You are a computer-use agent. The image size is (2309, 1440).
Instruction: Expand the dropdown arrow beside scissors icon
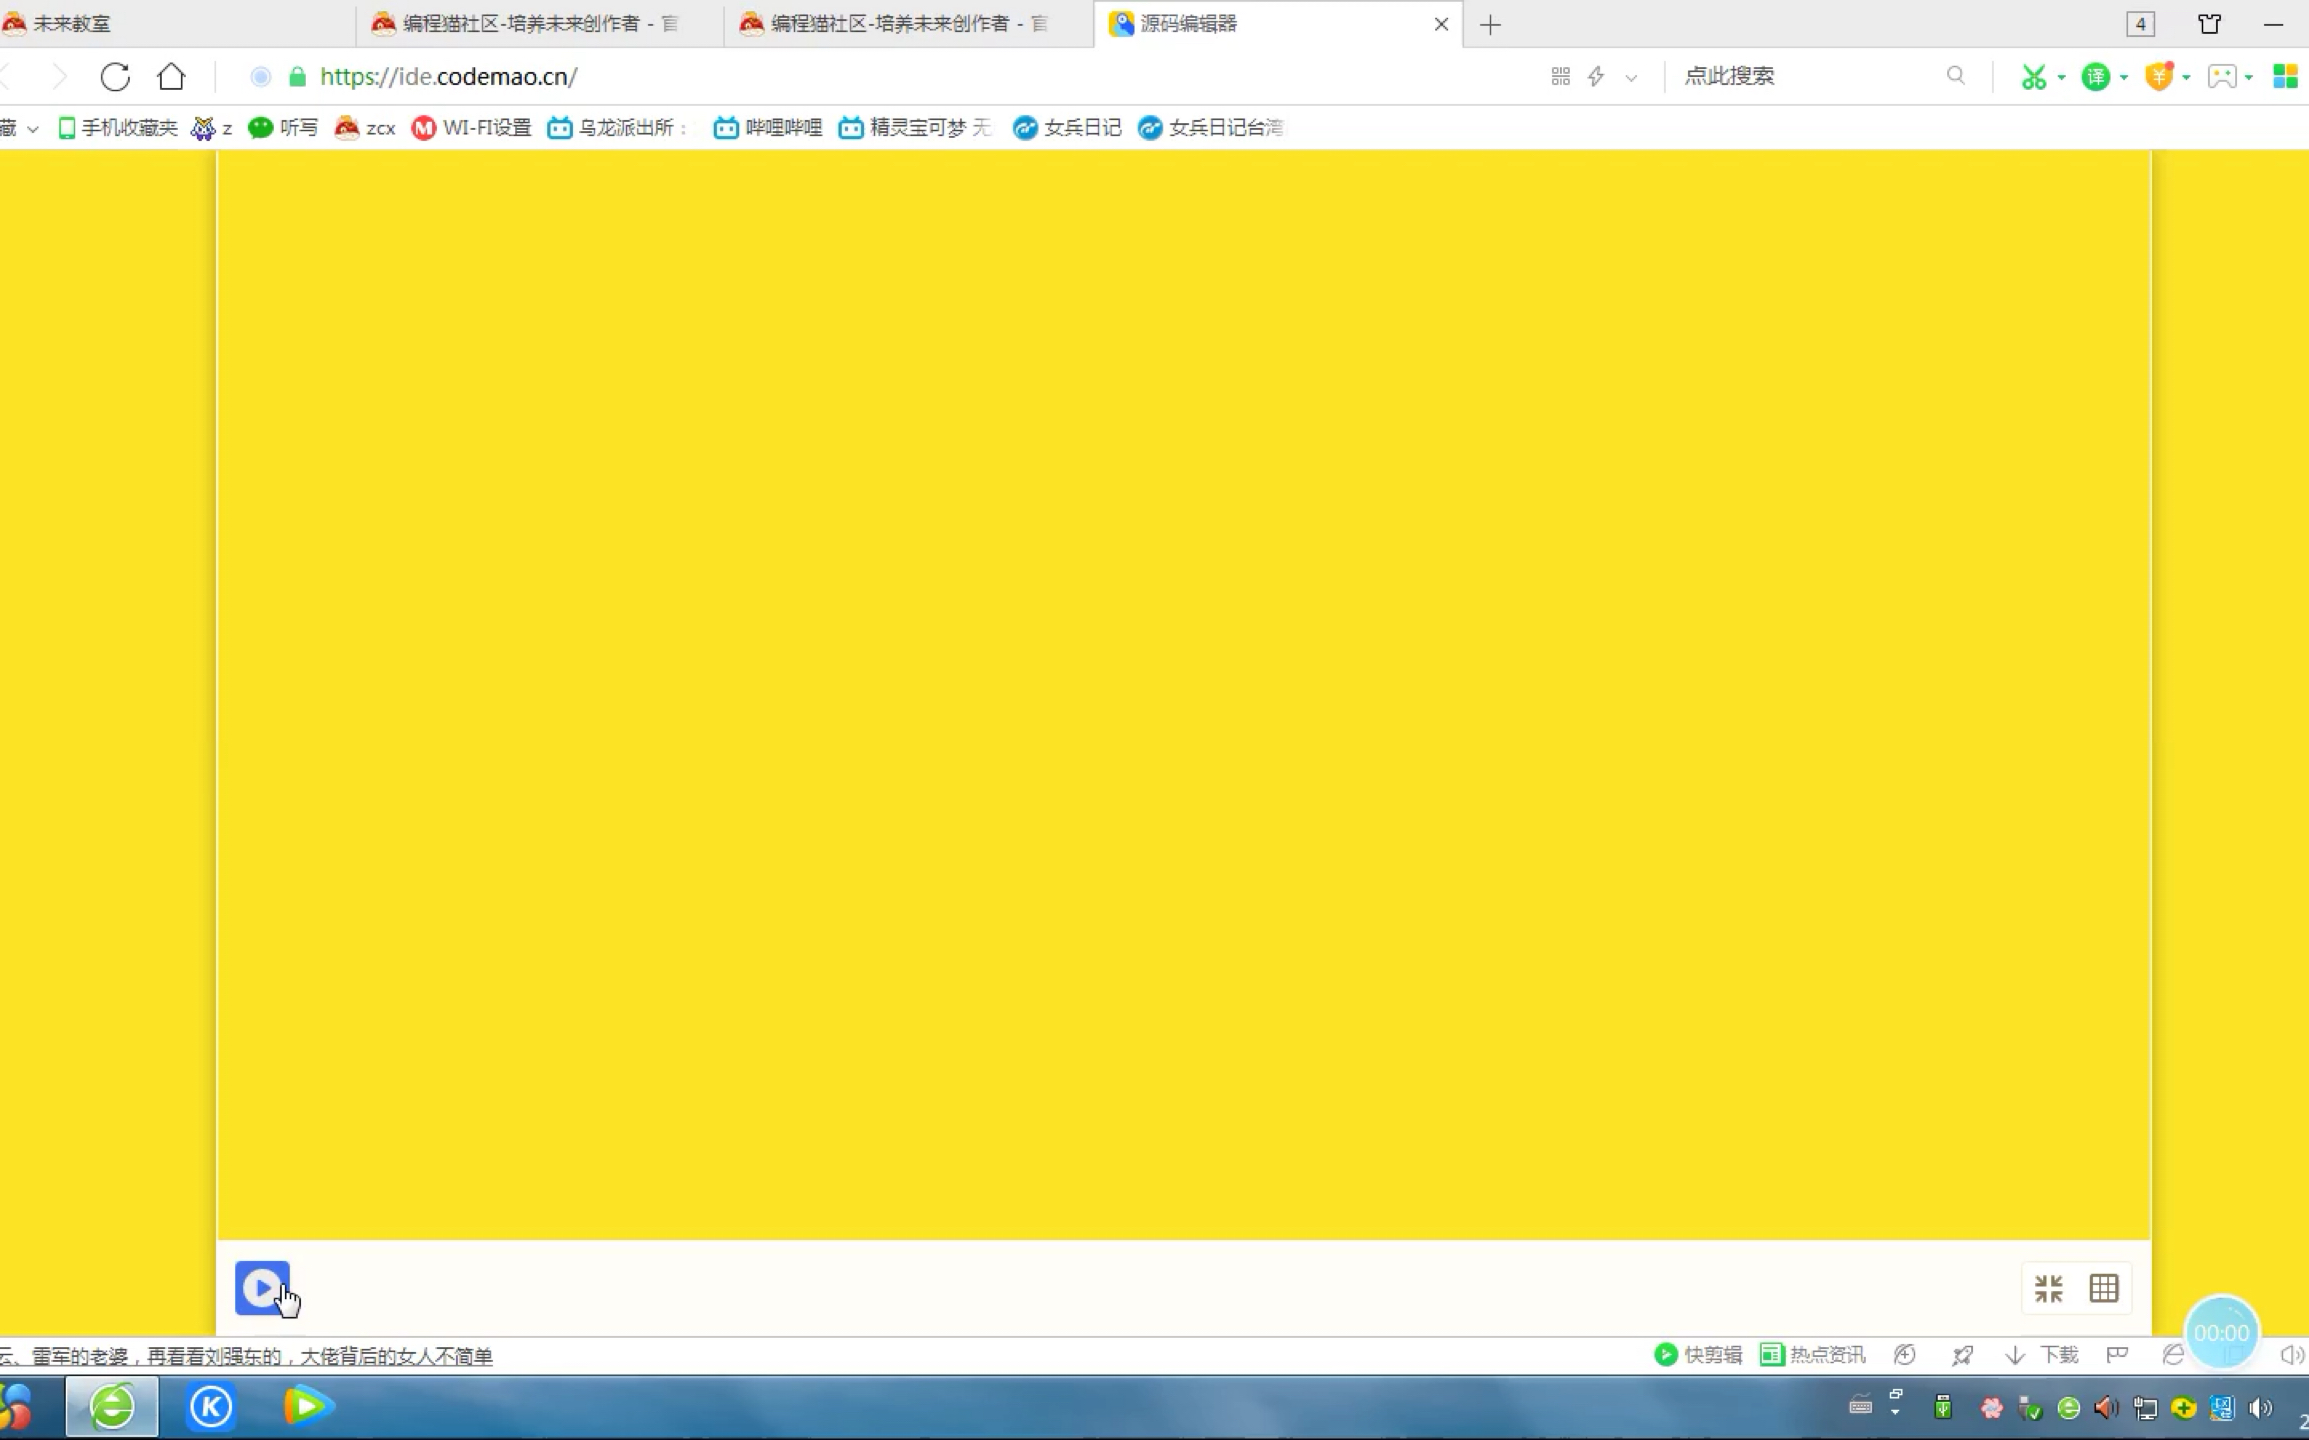[2061, 78]
